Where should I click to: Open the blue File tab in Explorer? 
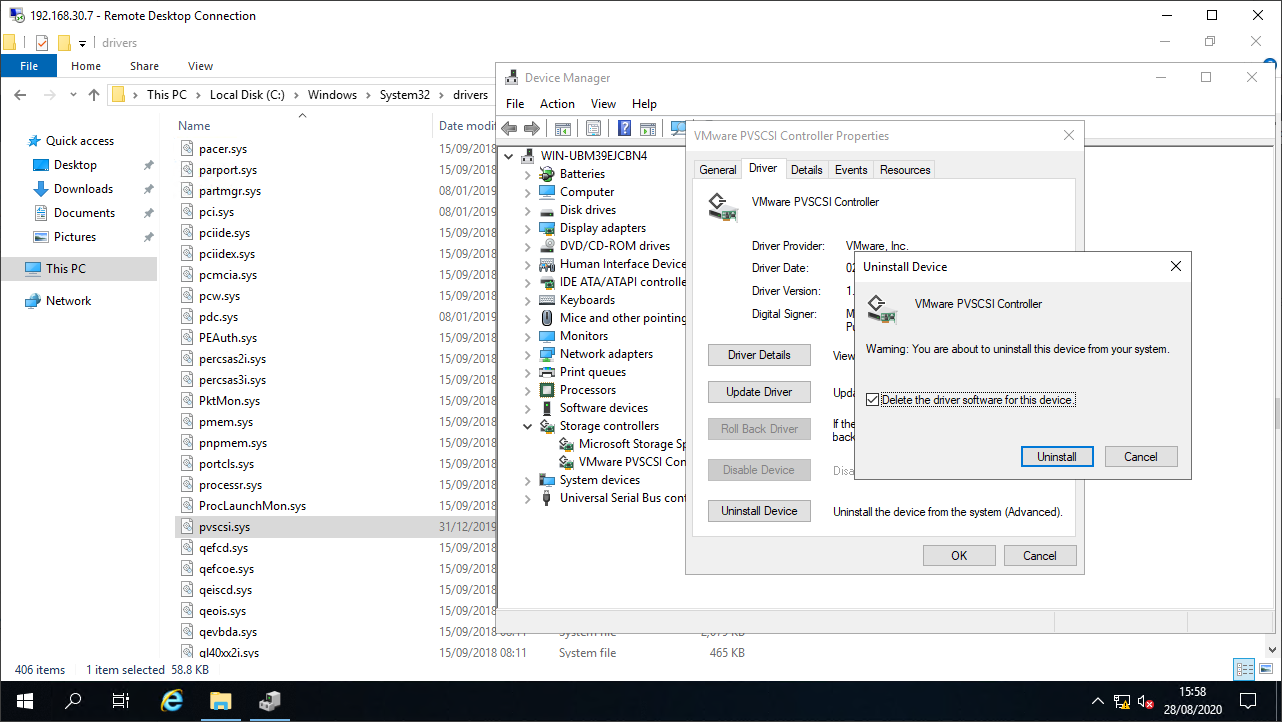(29, 66)
